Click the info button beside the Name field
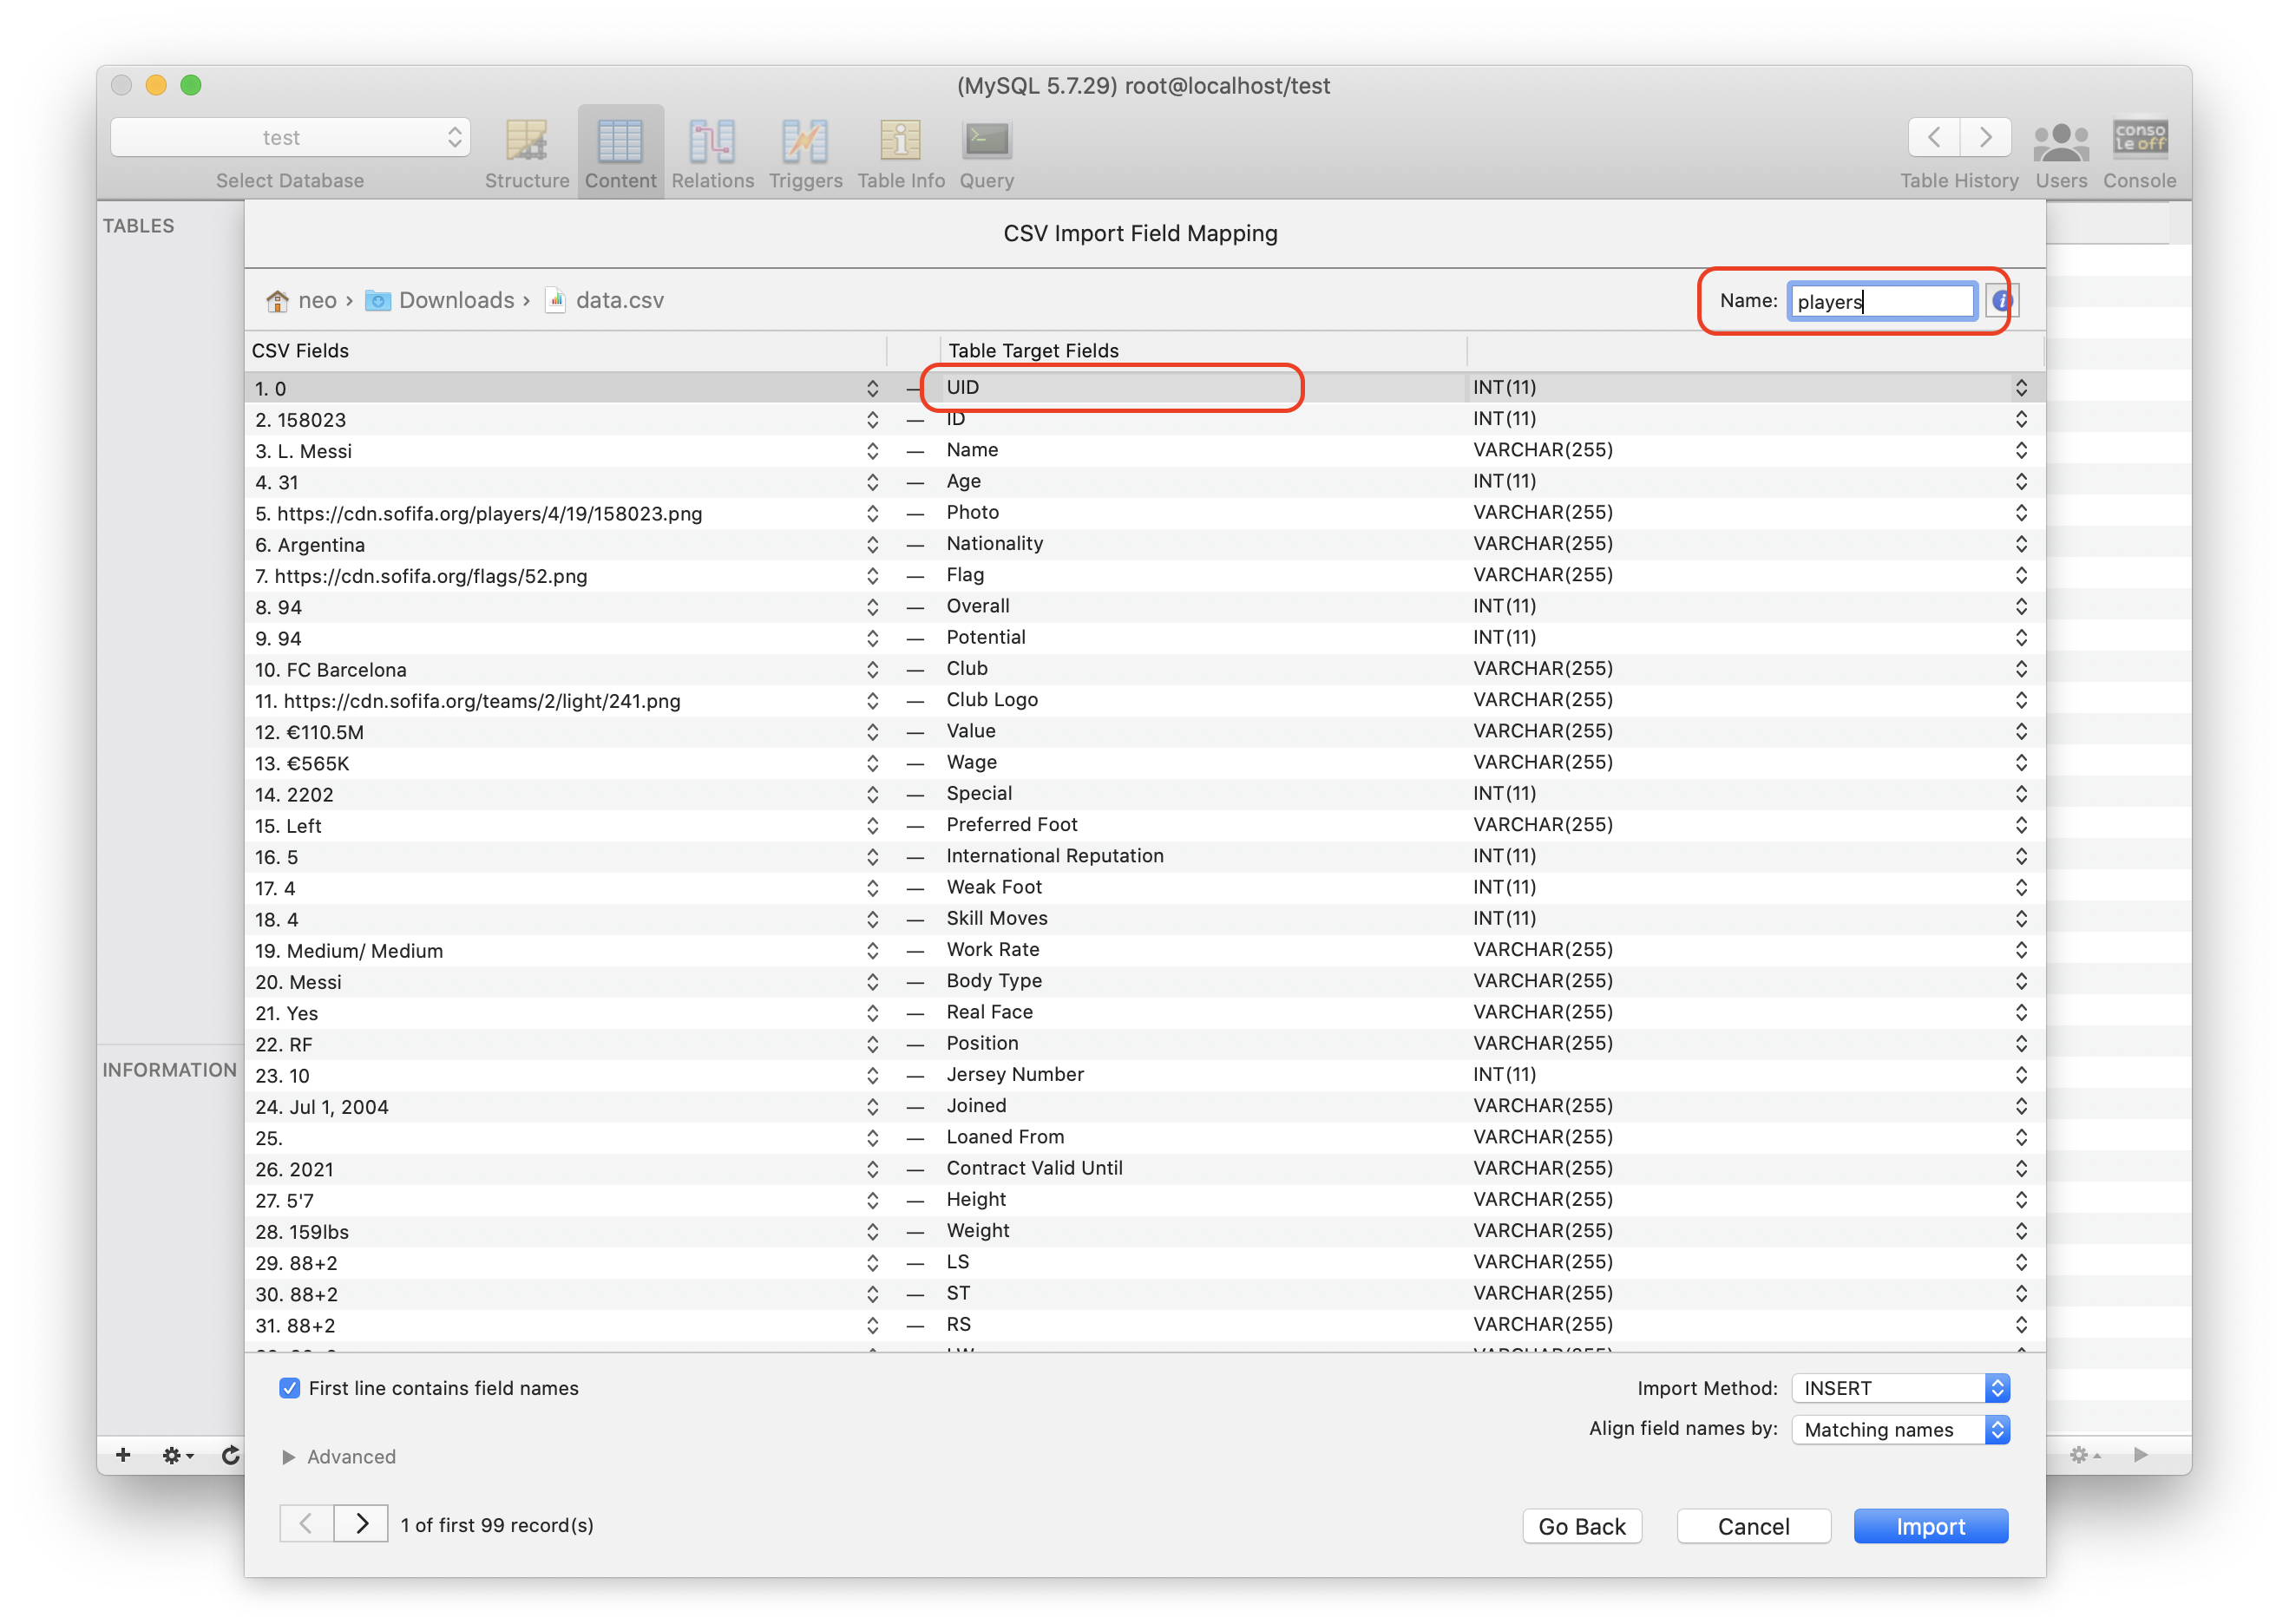The image size is (2289, 1624). click(x=2000, y=300)
